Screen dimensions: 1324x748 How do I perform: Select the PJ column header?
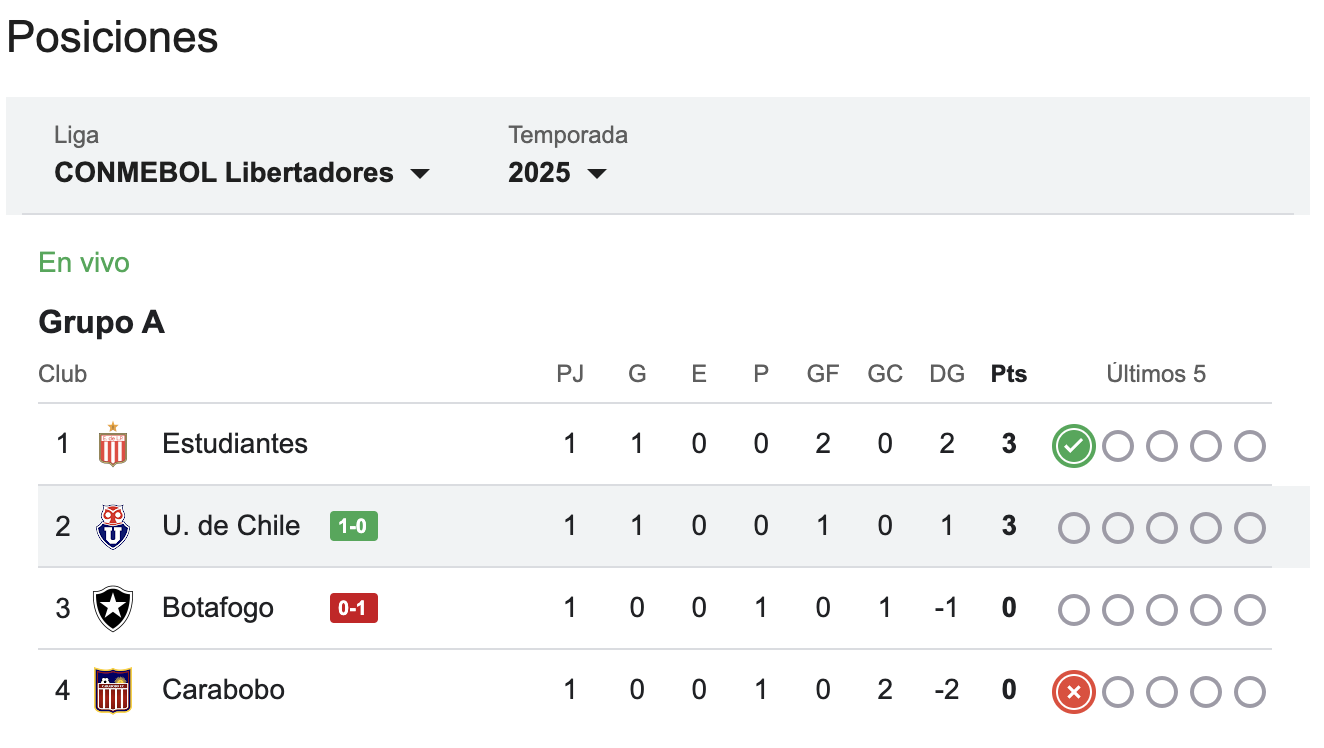(x=570, y=373)
